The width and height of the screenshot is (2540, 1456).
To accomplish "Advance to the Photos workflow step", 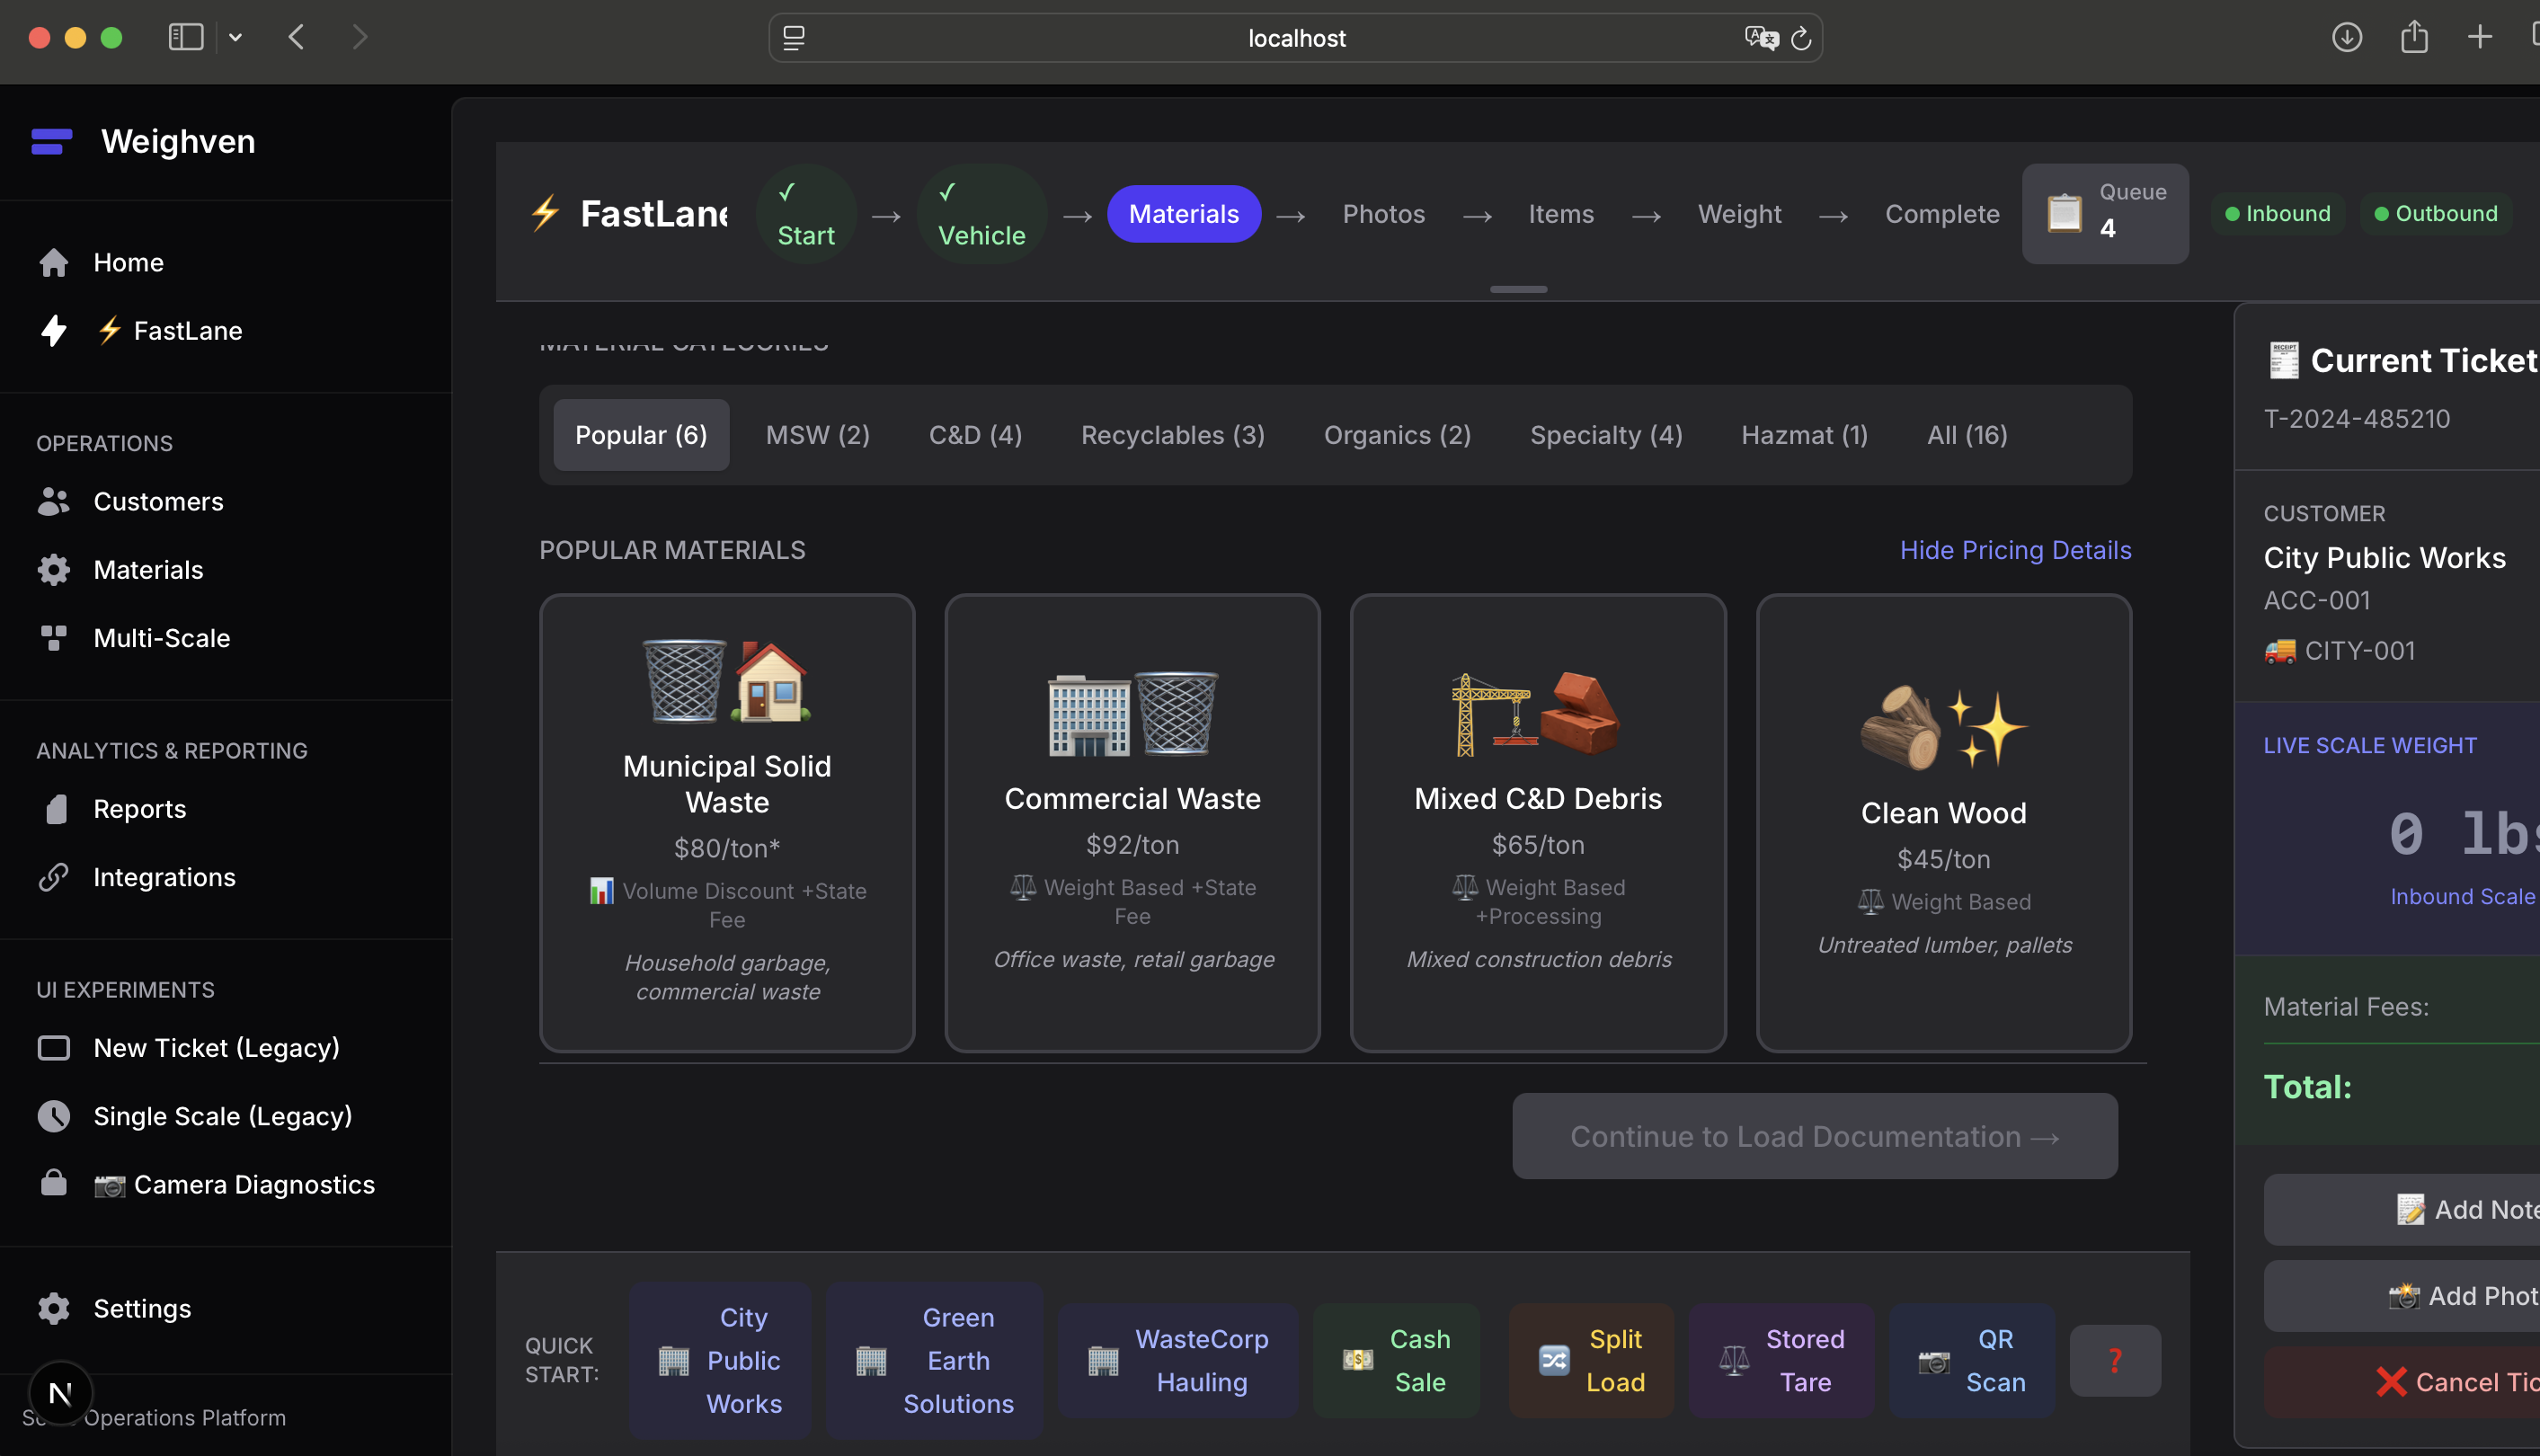I will (1383, 213).
